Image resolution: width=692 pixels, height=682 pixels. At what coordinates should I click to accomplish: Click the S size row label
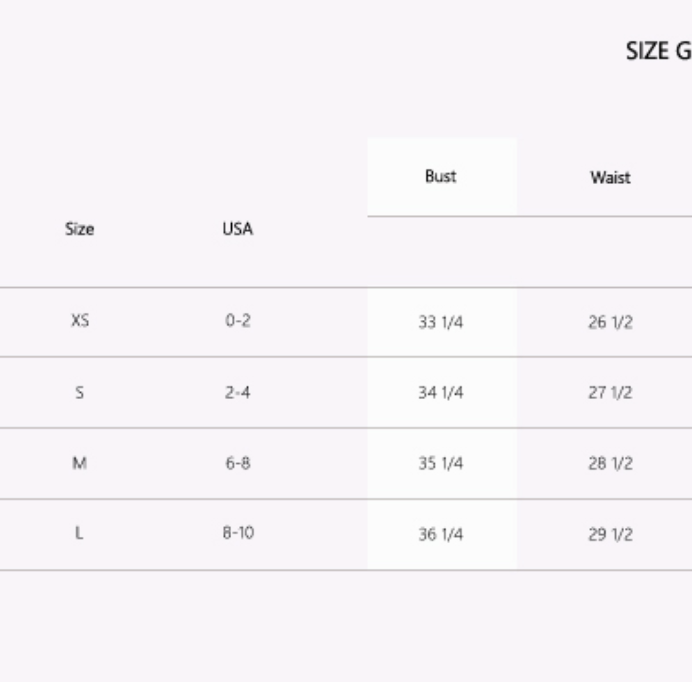coord(79,392)
